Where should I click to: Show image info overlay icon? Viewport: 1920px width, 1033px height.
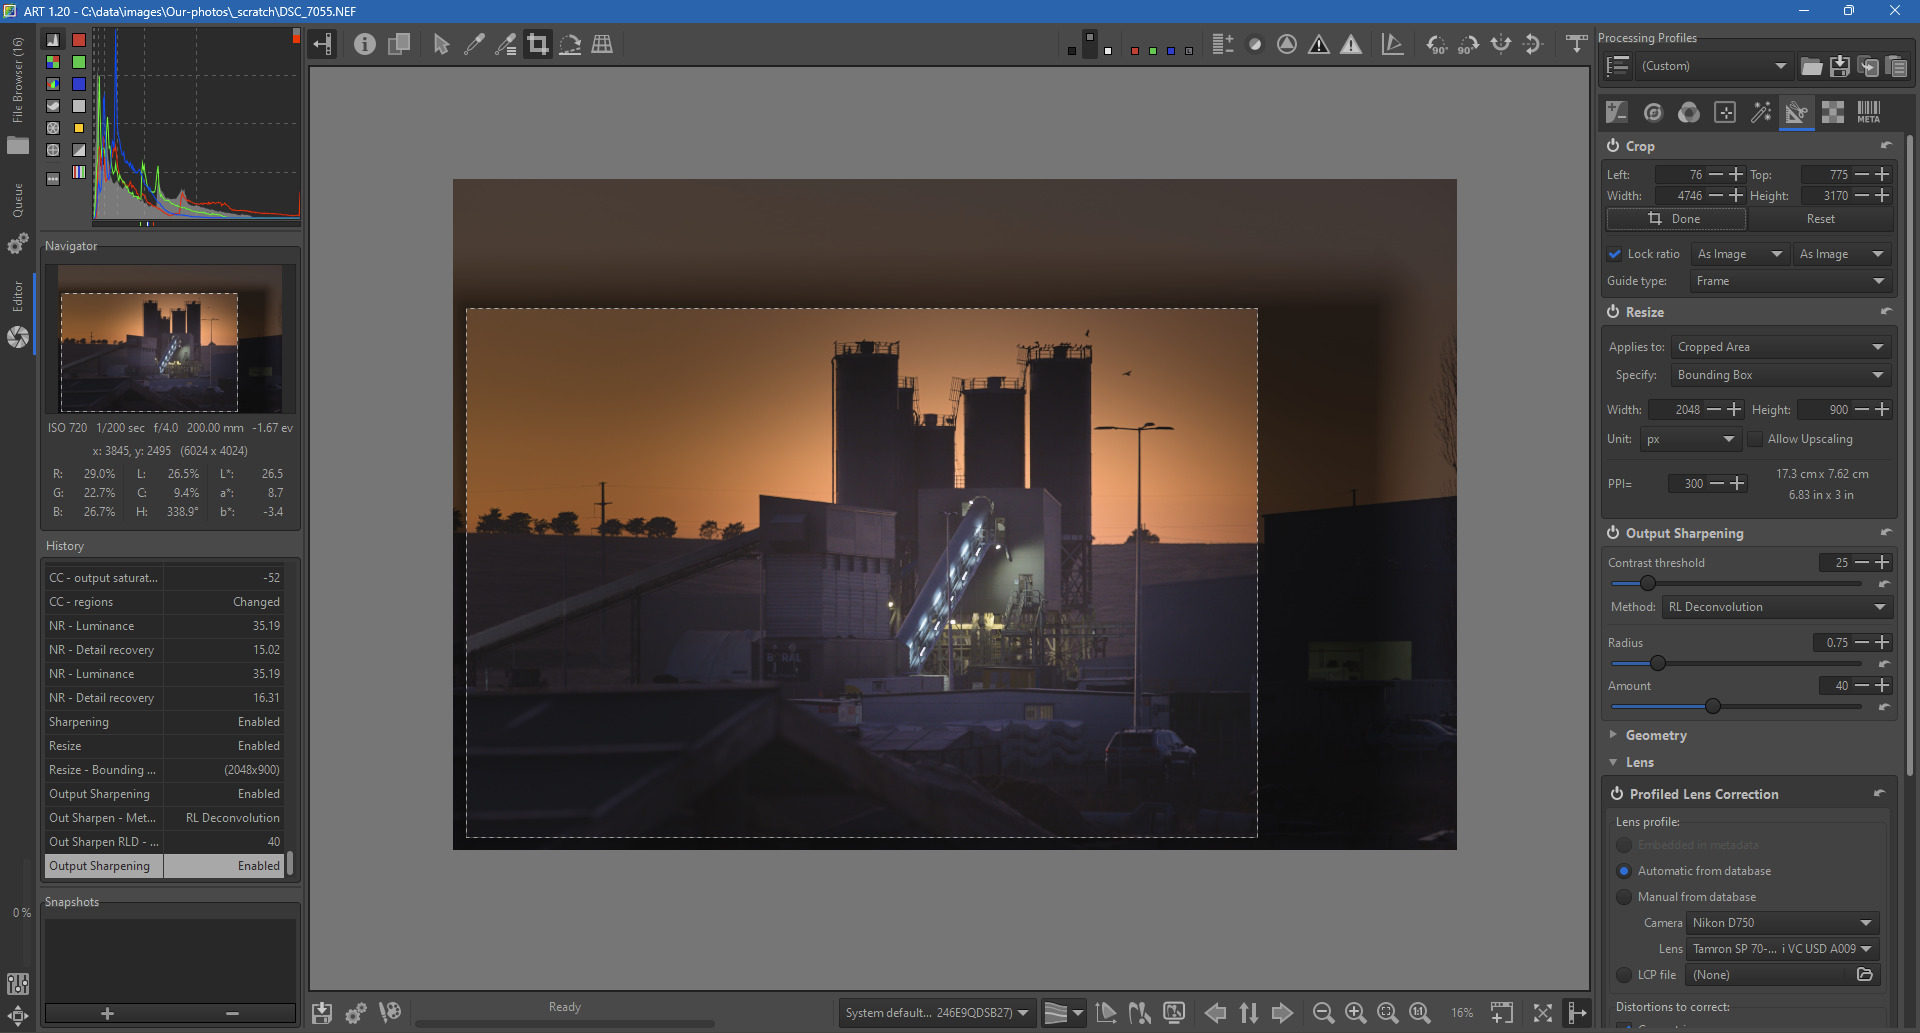click(x=365, y=44)
